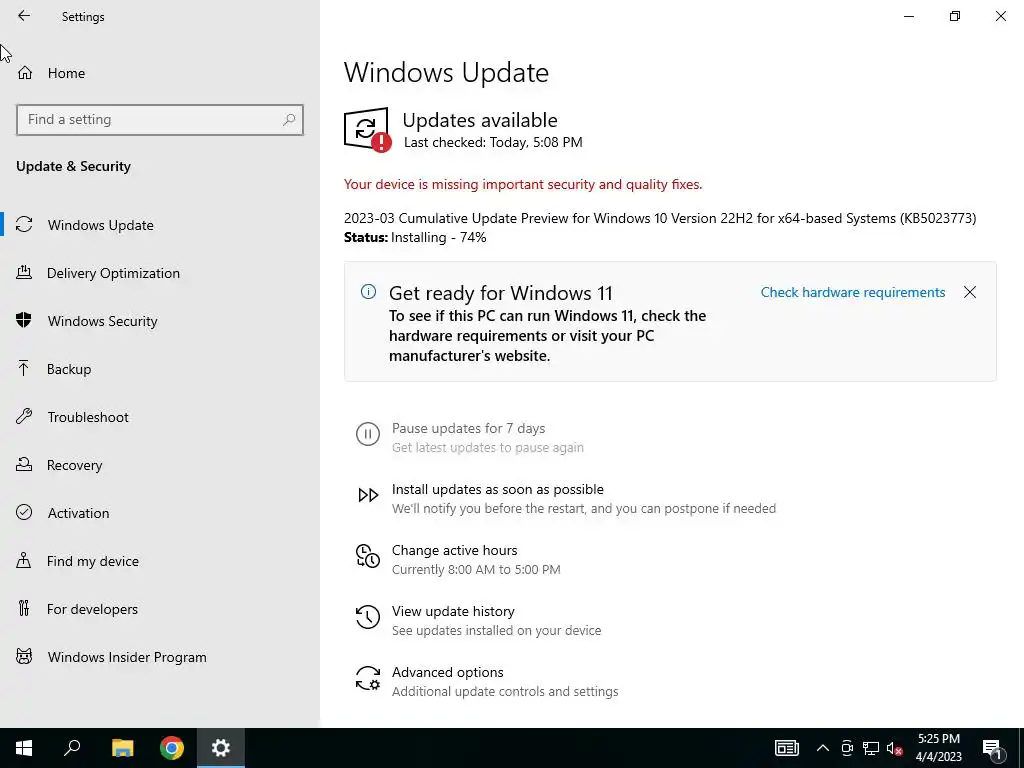Launch Google Chrome from the taskbar
This screenshot has width=1024, height=768.
(172, 748)
